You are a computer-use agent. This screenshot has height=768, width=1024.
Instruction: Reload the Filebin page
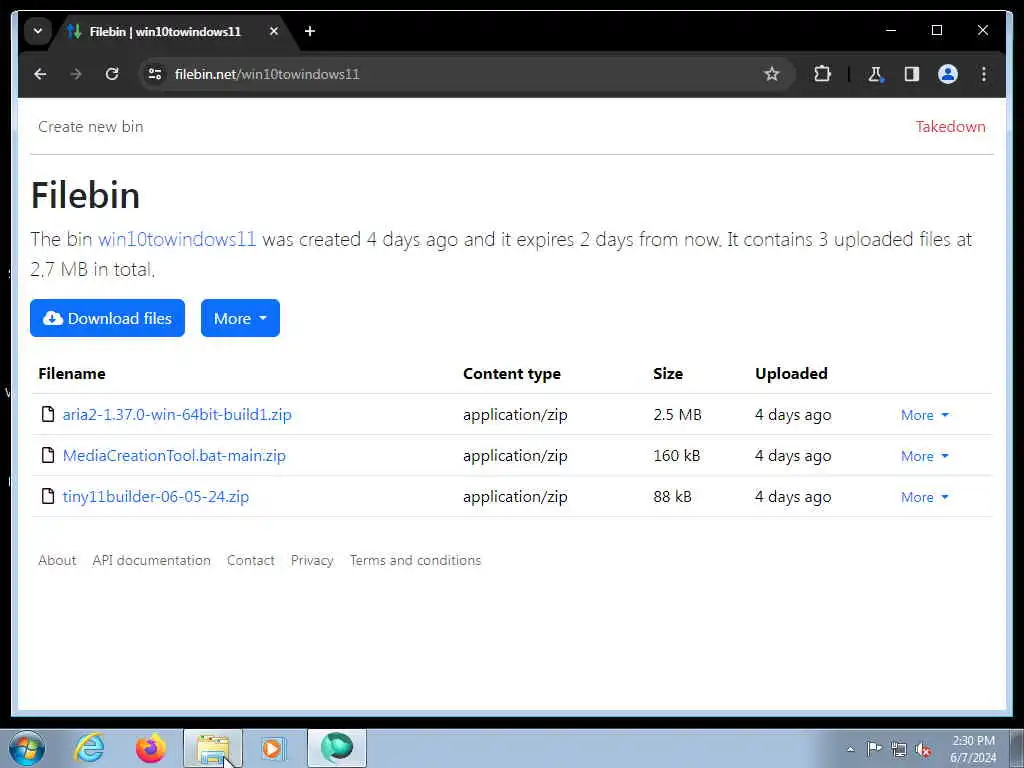coord(112,74)
